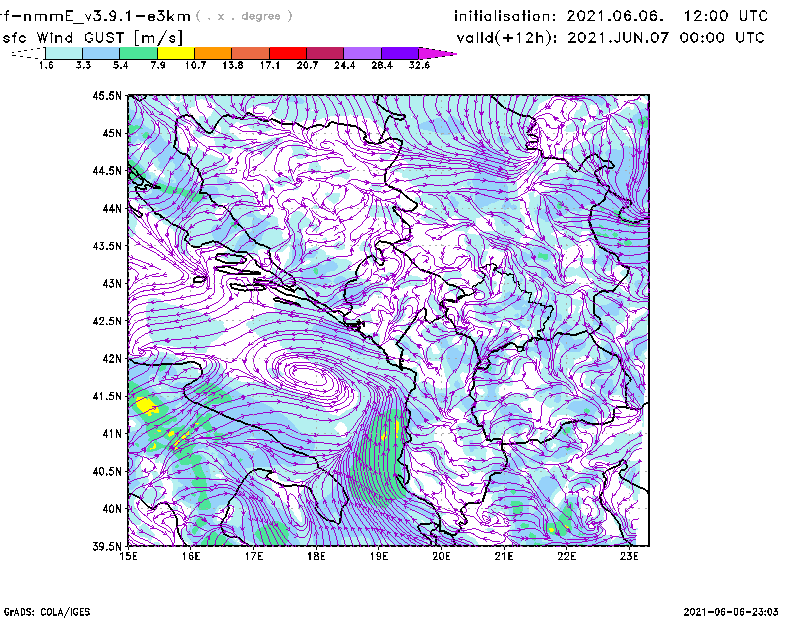Screen dimensions: 800x618
Task: Click the 41.5N latitude label
Action: point(107,396)
